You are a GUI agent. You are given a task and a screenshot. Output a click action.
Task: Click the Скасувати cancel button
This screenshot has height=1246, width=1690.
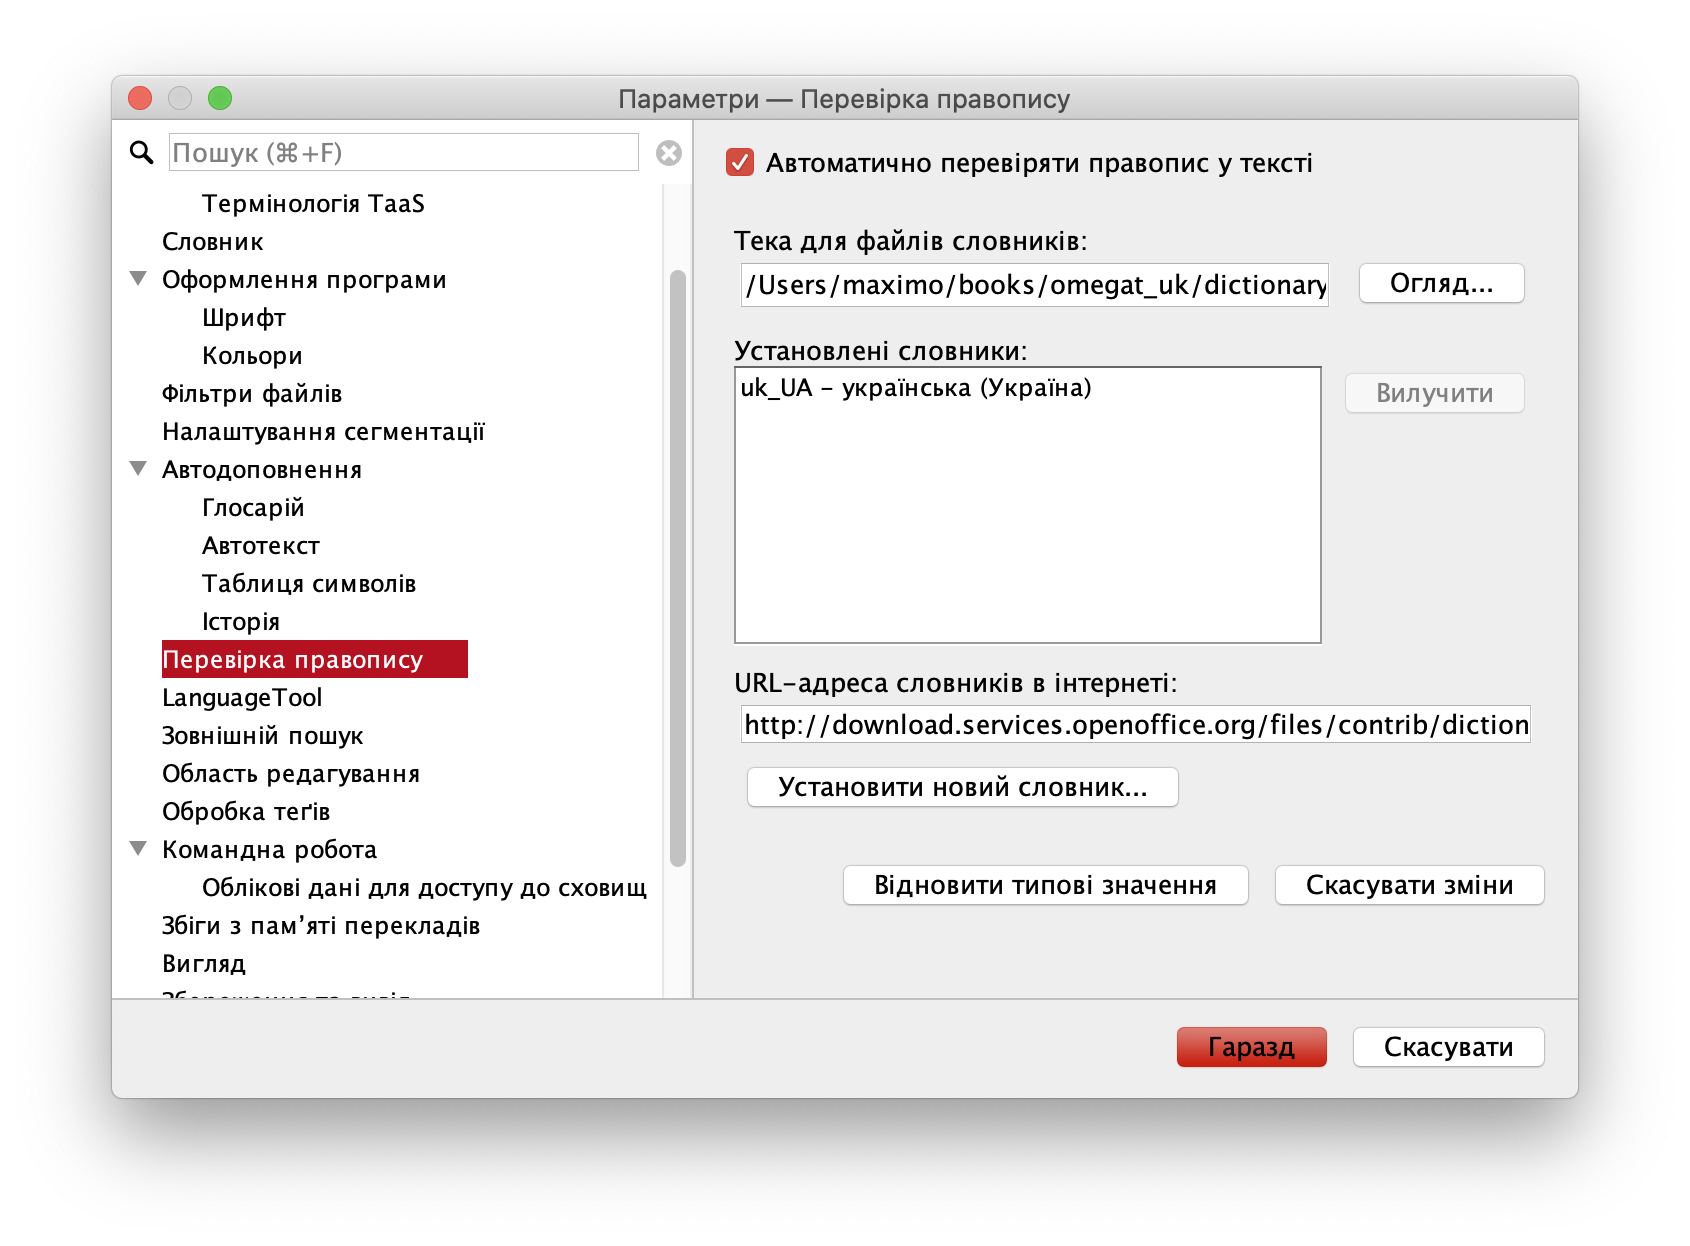click(x=1448, y=1047)
